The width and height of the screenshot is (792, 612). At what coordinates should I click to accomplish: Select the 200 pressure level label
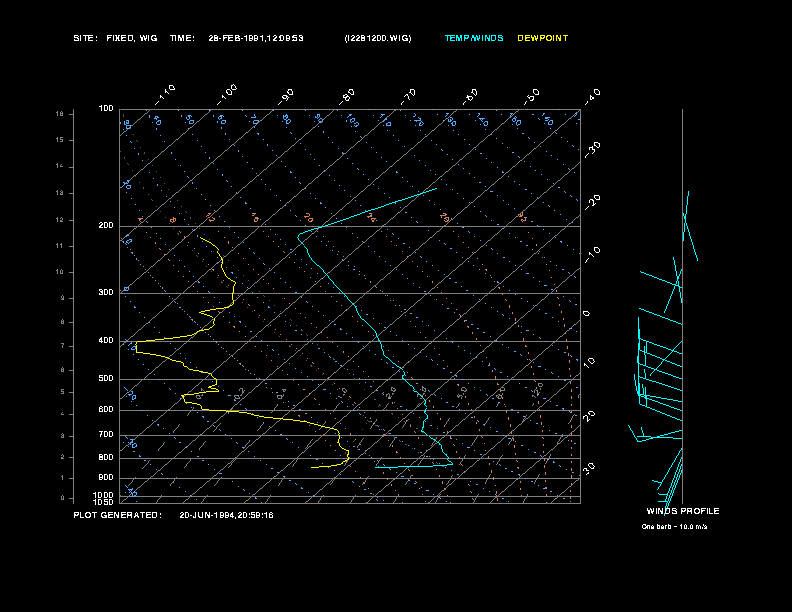coord(106,225)
